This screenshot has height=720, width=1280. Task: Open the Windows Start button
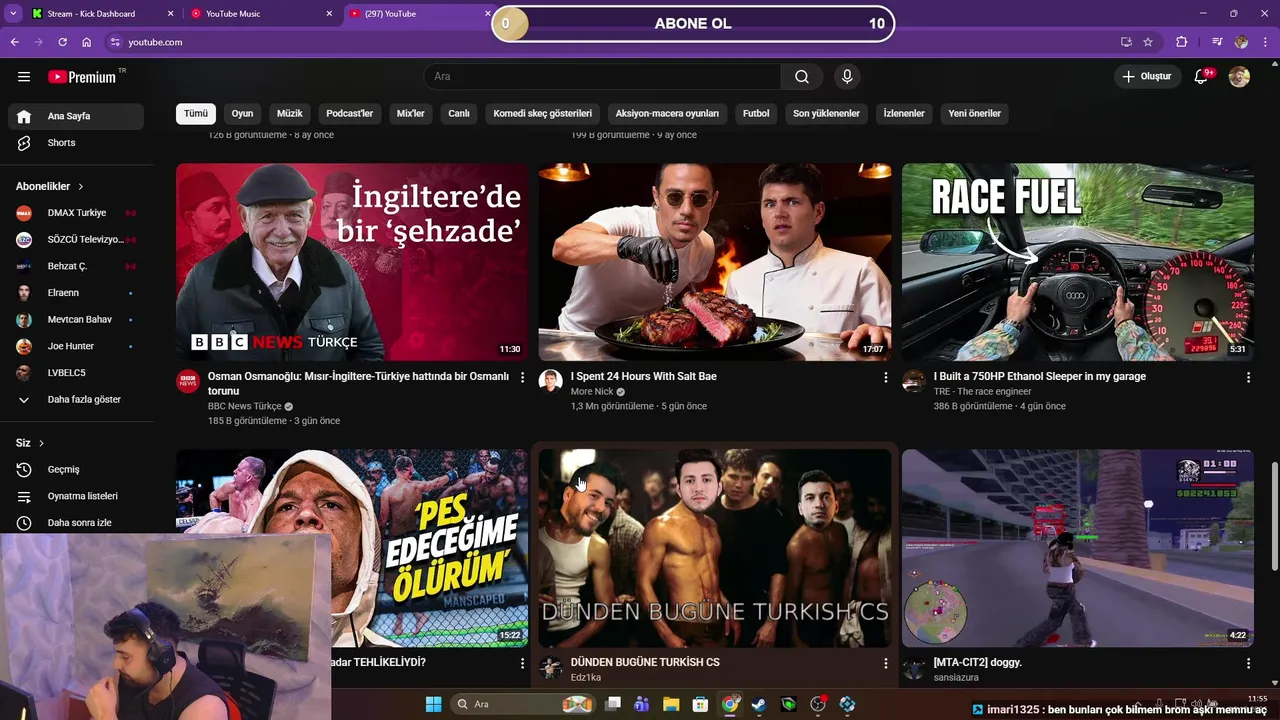click(433, 704)
